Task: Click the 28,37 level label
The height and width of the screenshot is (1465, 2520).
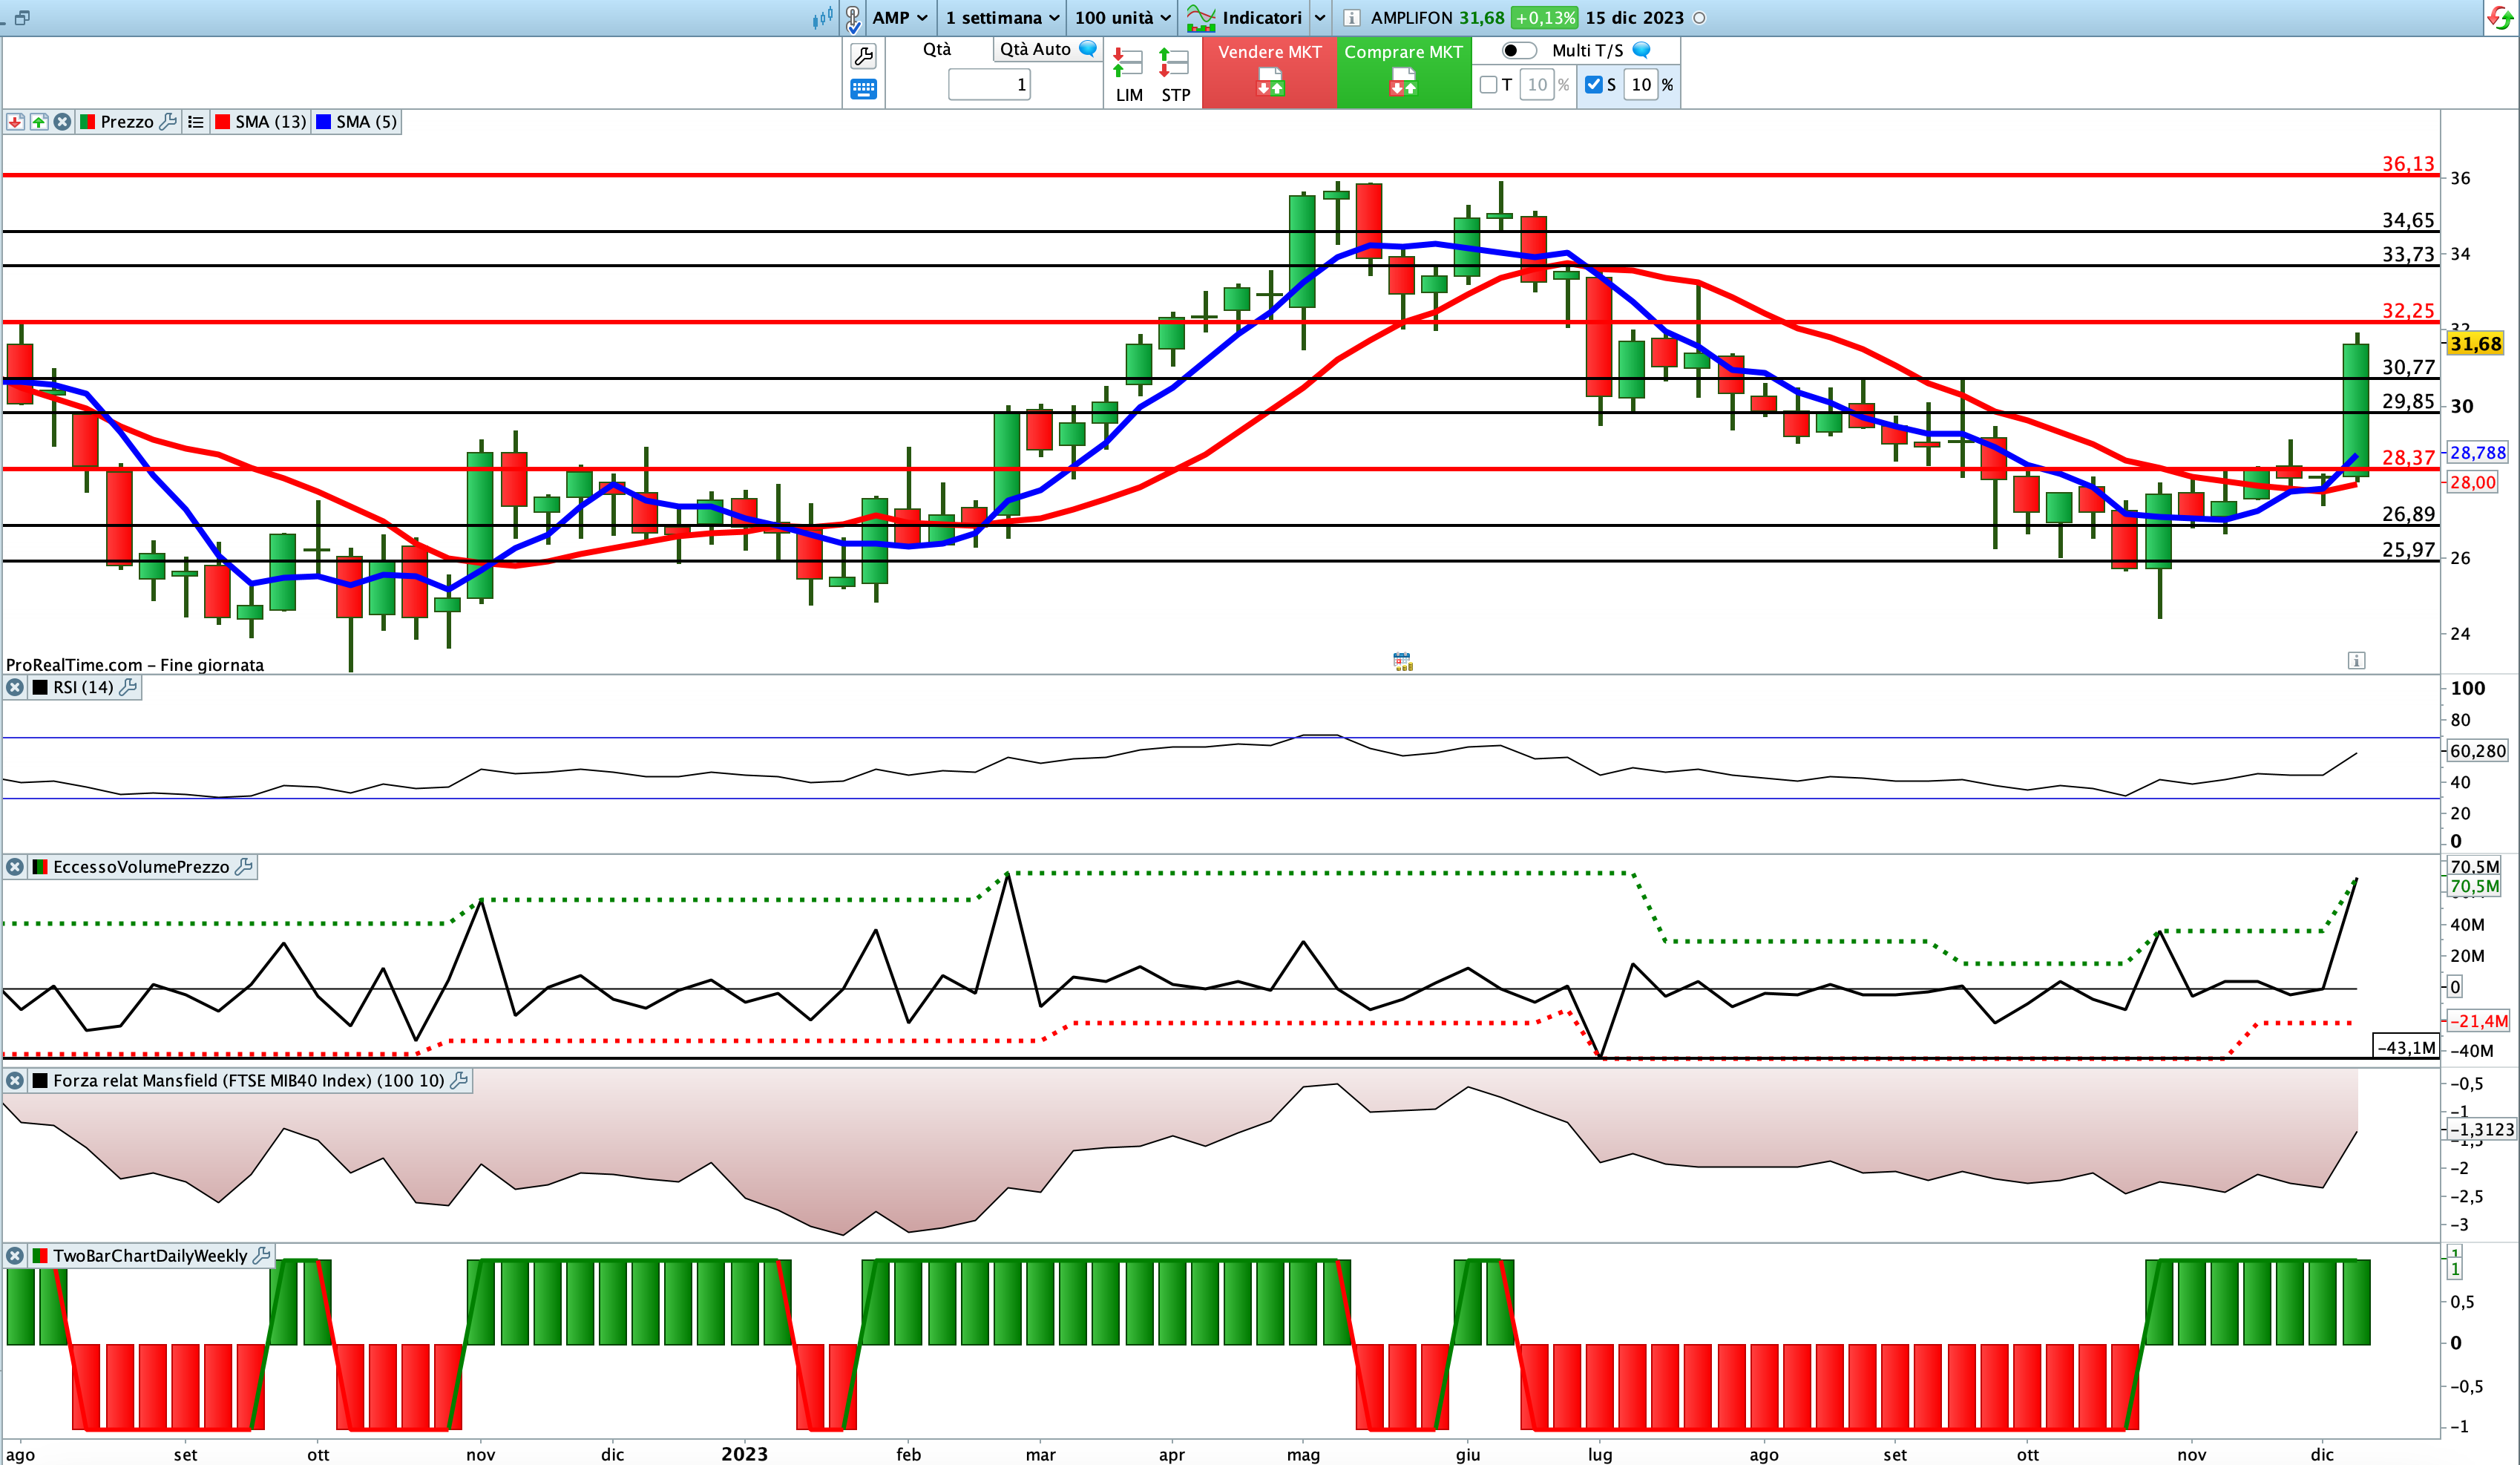Action: point(2408,457)
